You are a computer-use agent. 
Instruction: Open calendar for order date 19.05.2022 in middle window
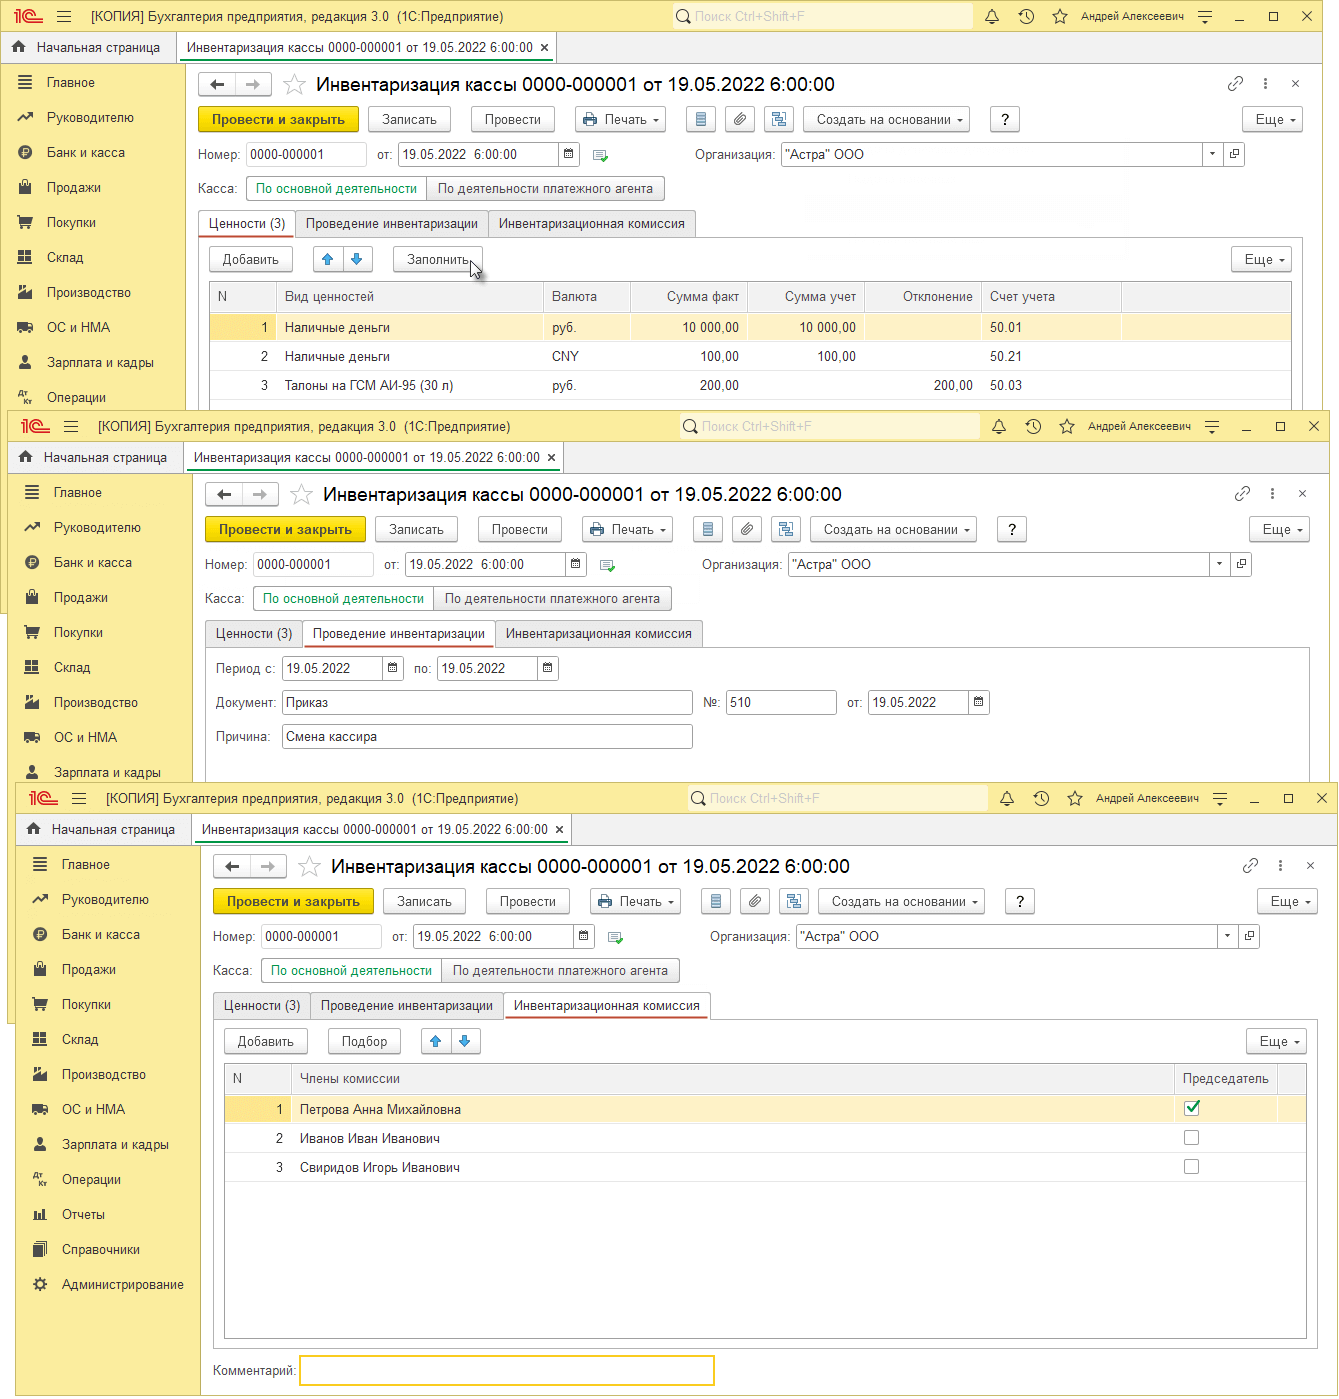coord(979,702)
